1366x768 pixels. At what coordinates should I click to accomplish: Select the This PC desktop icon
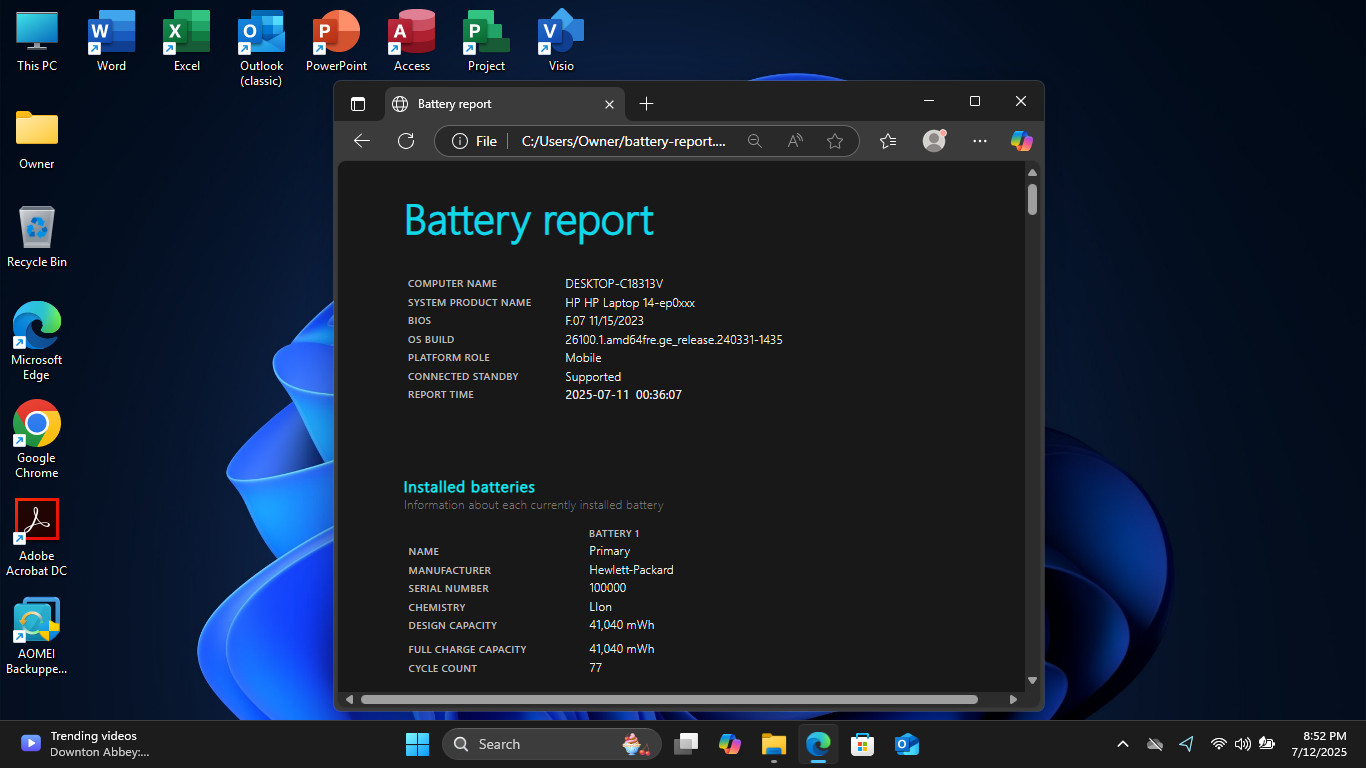click(x=37, y=40)
